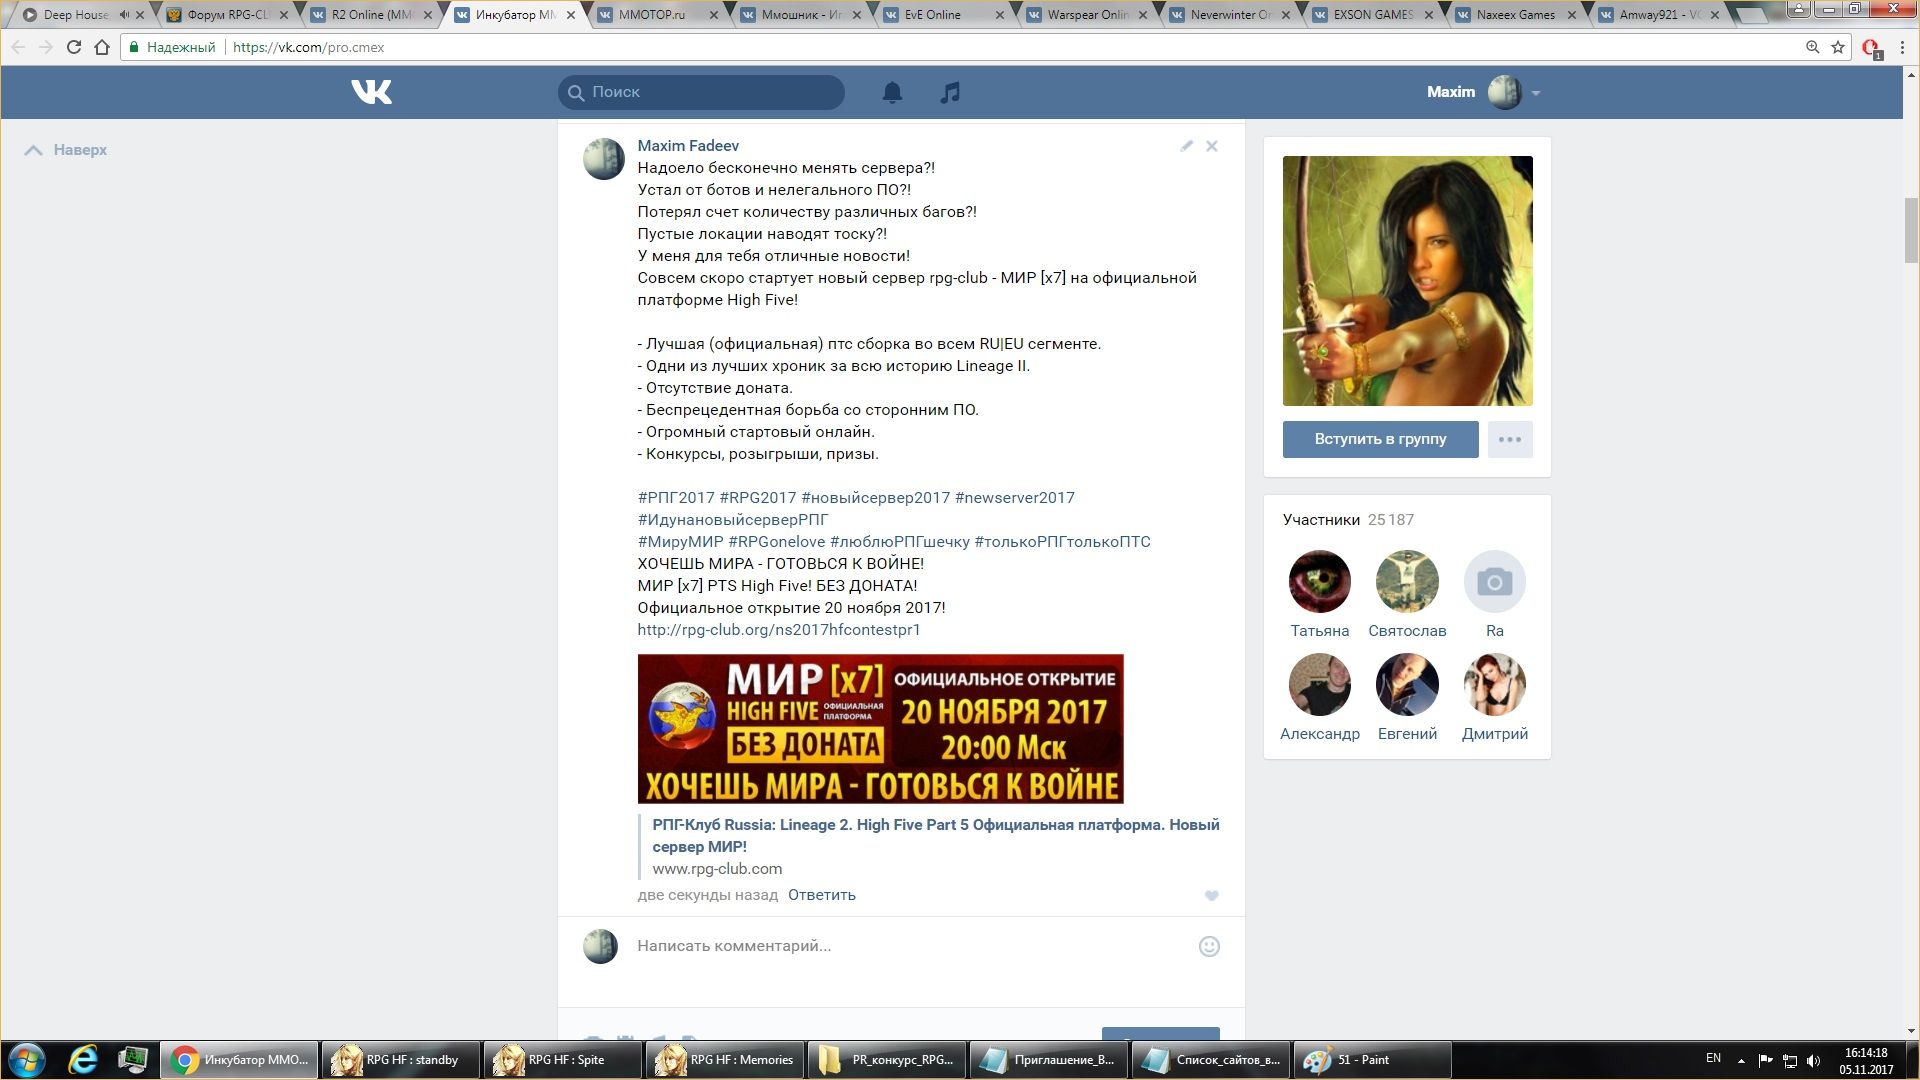Open the notifications bell

(892, 92)
